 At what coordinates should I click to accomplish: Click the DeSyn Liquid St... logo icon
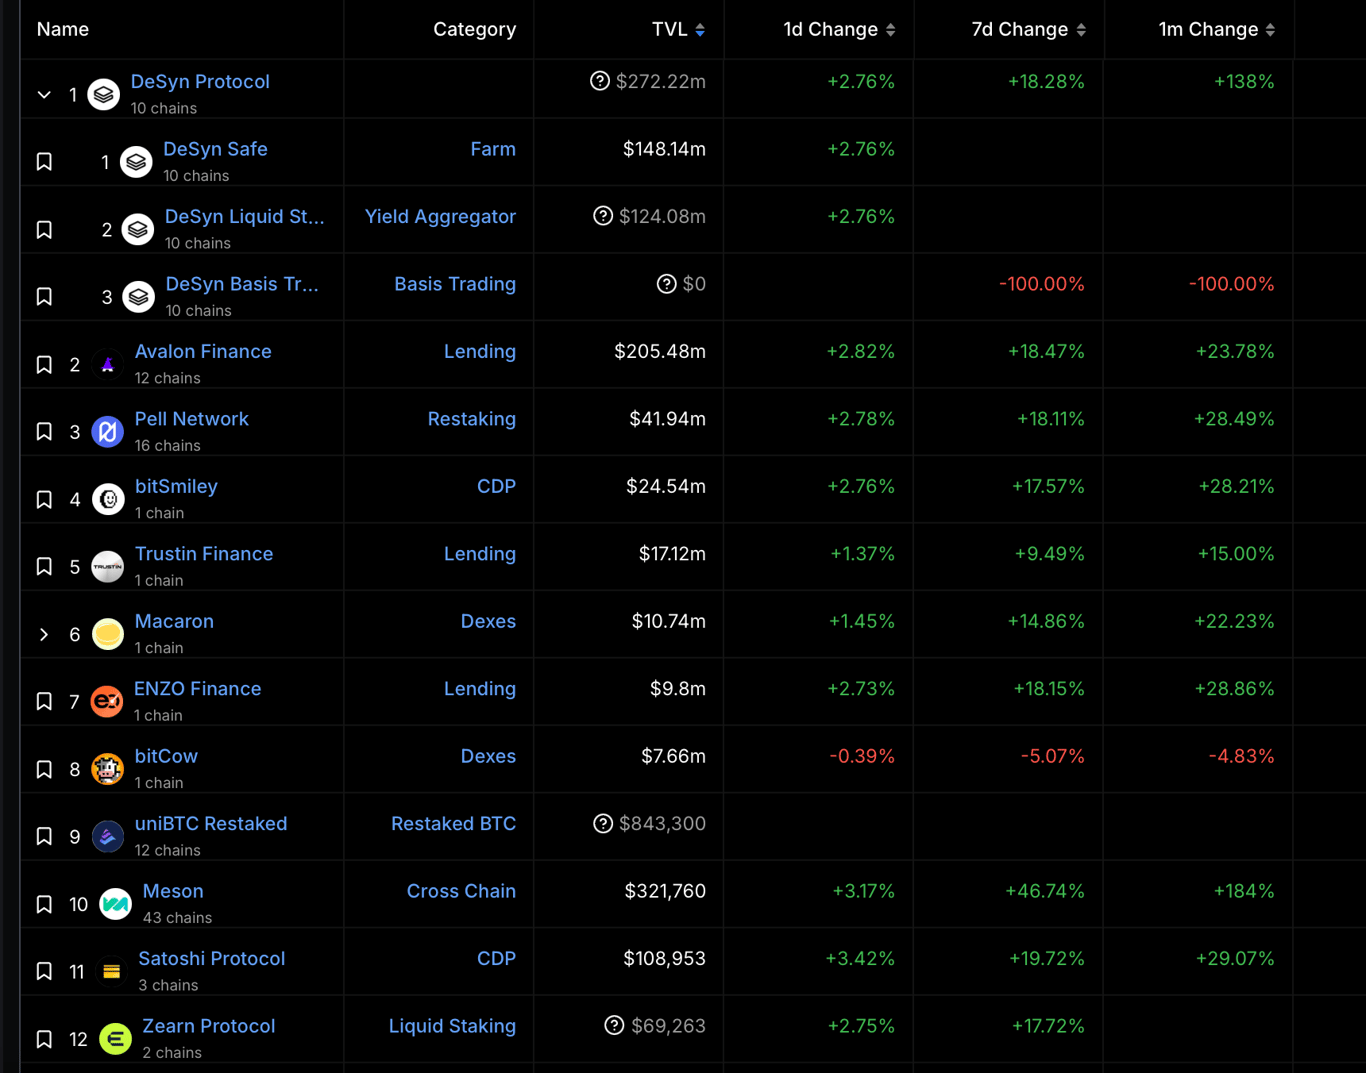point(138,230)
